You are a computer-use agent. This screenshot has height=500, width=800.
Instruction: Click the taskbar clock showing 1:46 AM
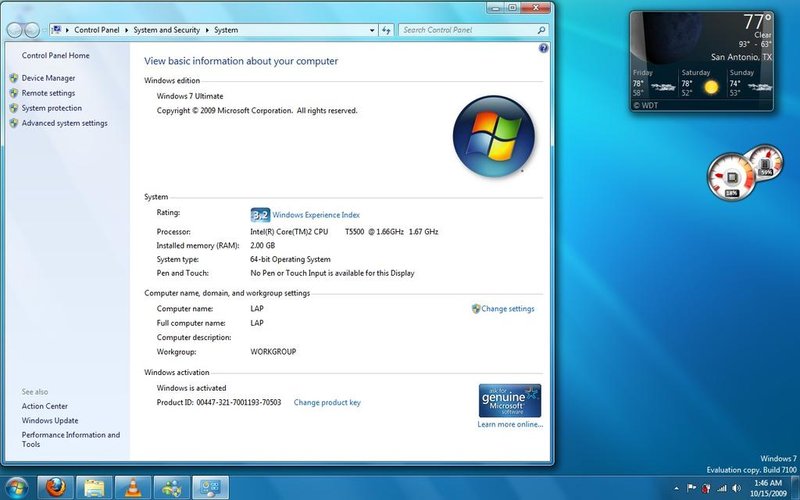768,488
